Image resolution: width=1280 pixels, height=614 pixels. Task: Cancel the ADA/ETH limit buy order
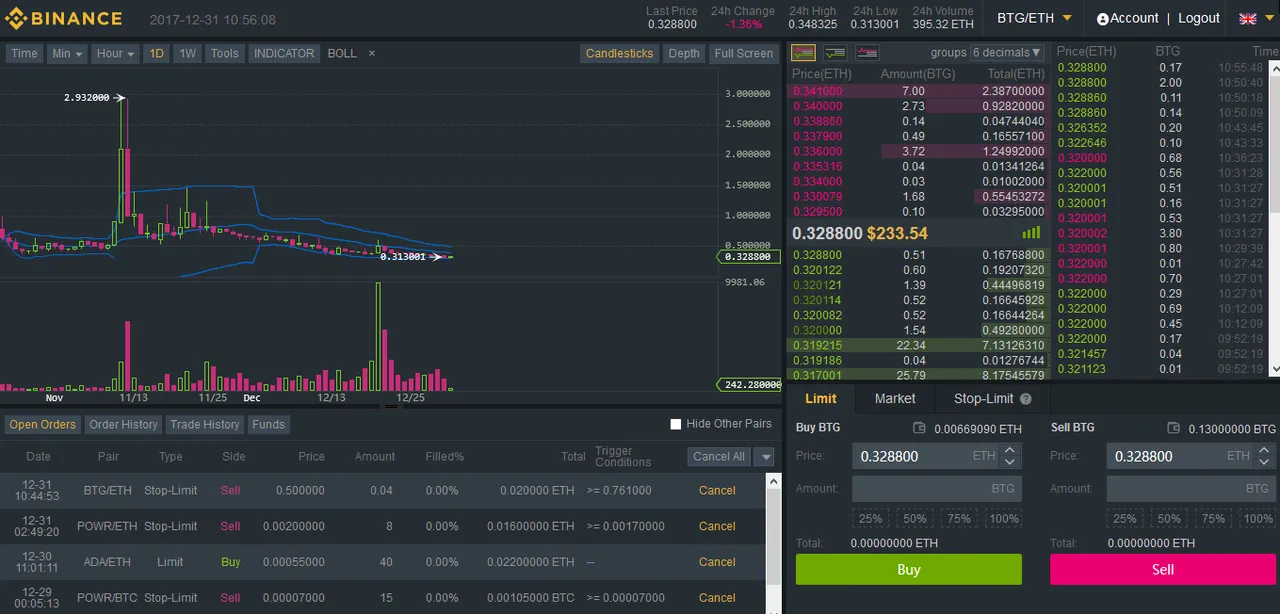click(x=717, y=562)
